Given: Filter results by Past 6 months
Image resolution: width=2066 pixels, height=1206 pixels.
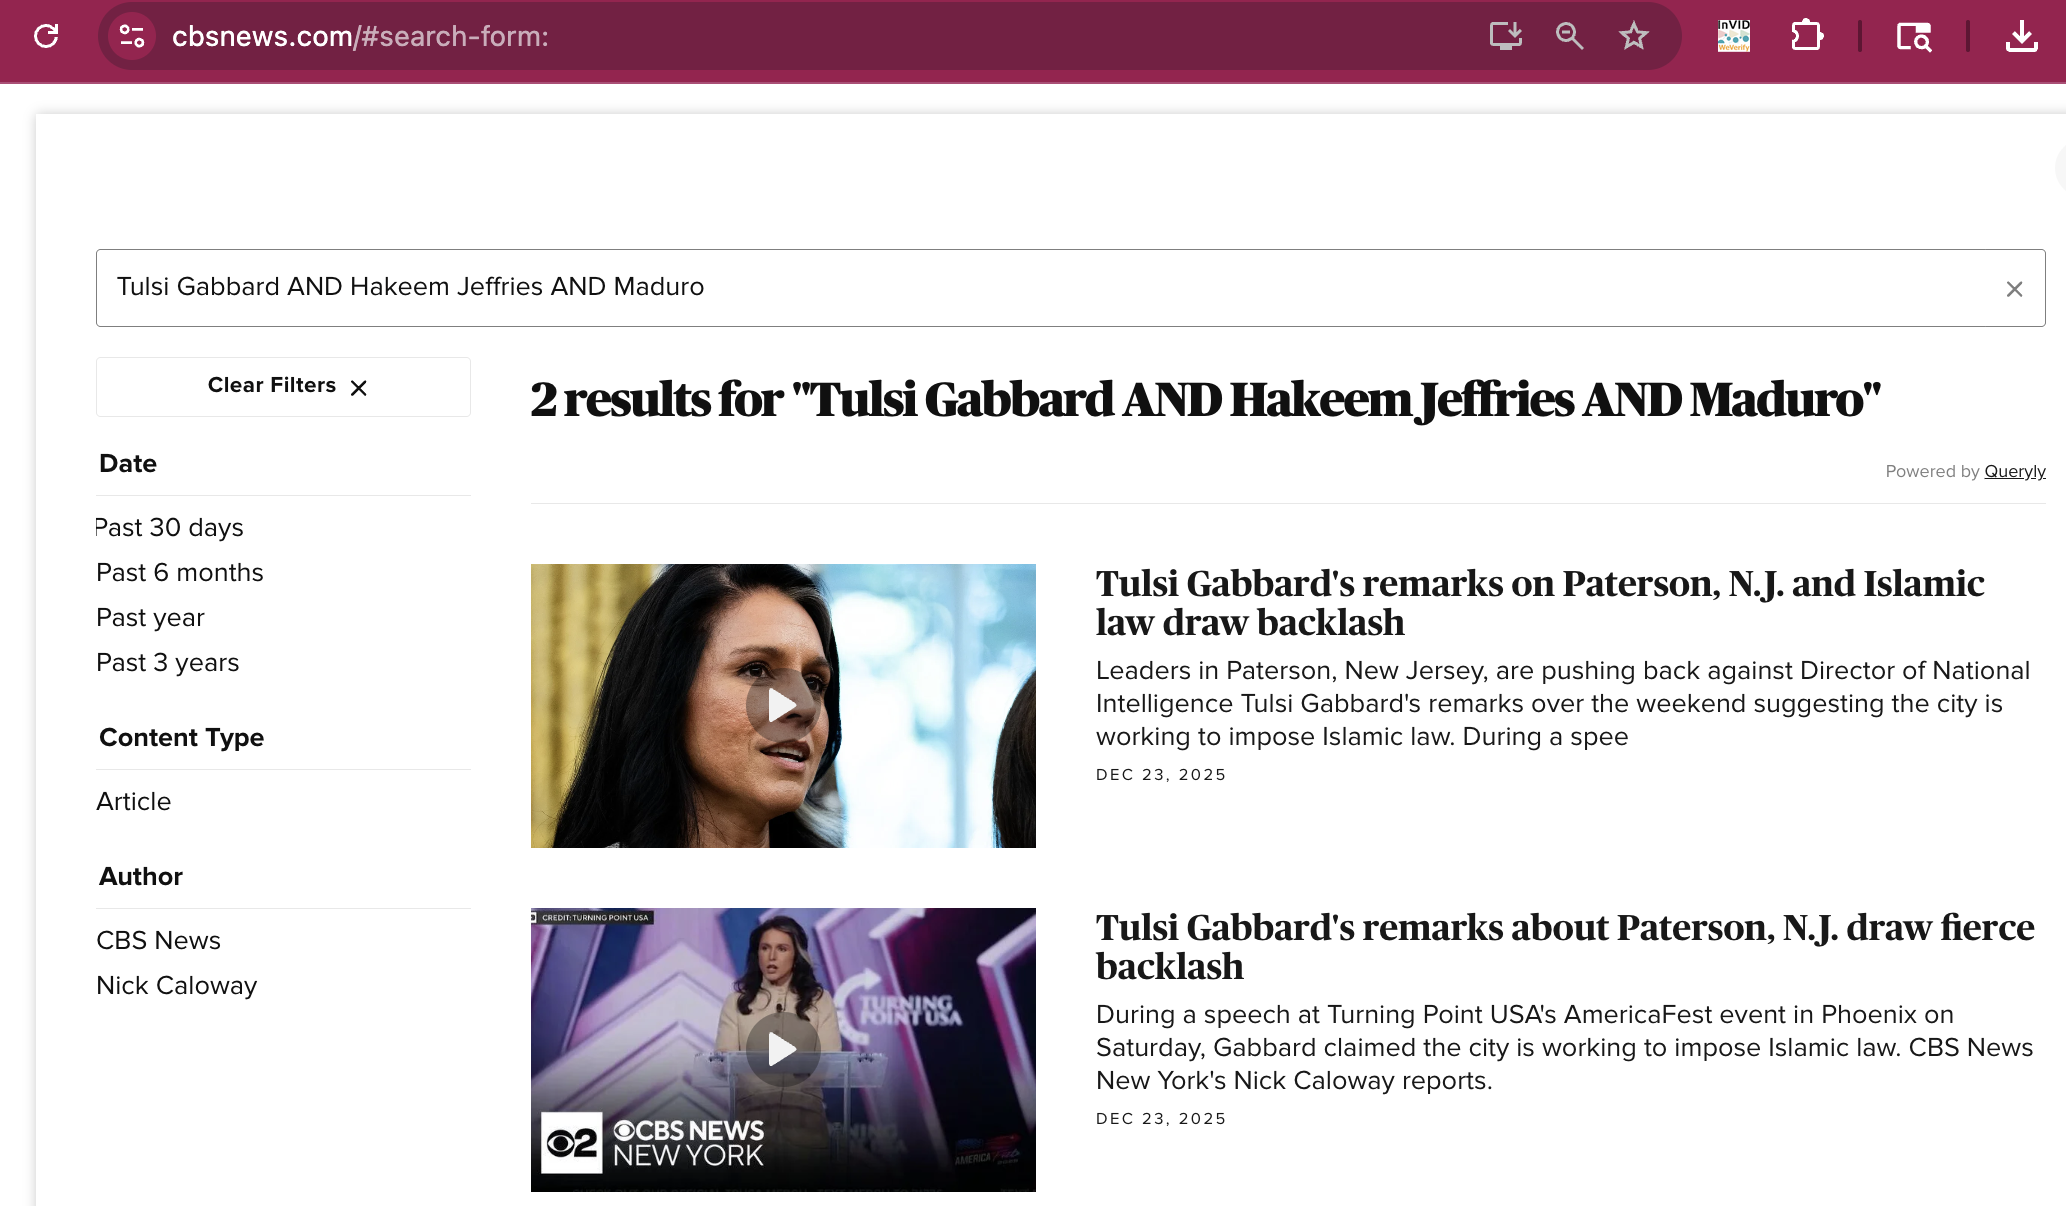Looking at the screenshot, I should point(180,572).
